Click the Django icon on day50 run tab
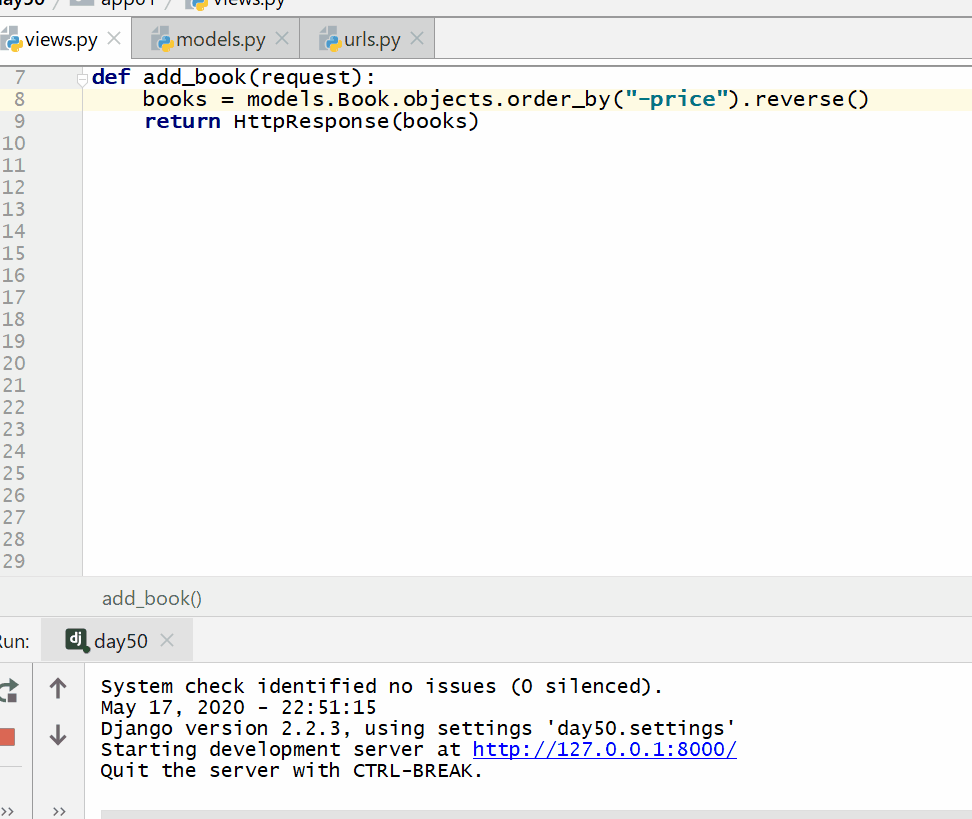The image size is (972, 819). 77,640
